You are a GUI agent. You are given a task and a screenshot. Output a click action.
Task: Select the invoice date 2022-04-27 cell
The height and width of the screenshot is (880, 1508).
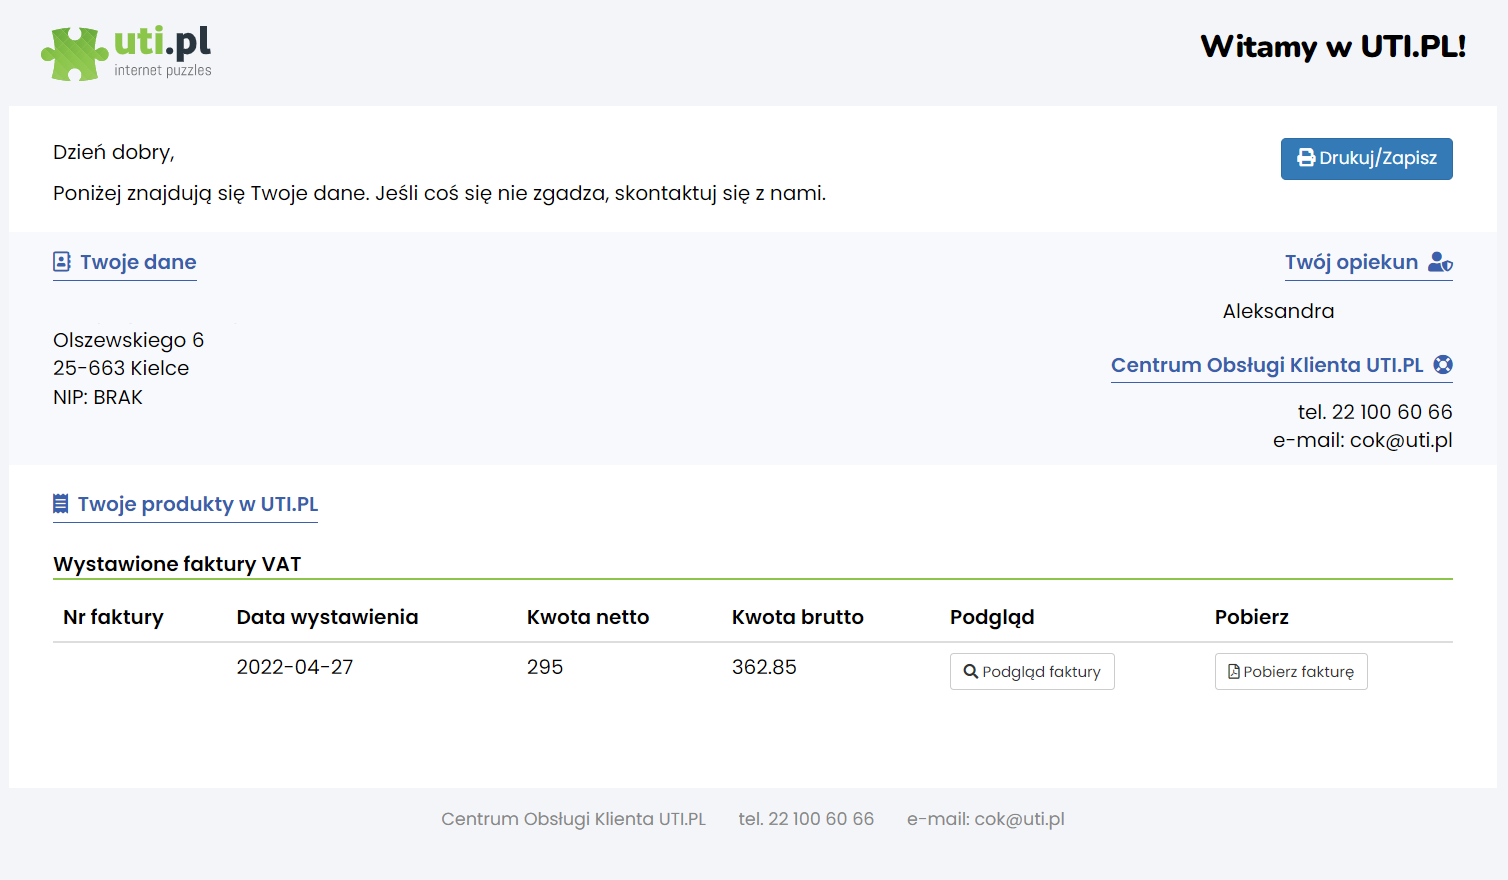(295, 667)
